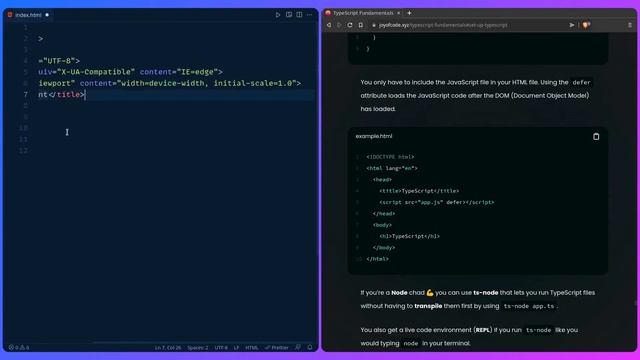Bookmark this page in the browser toolbar

pos(361,25)
